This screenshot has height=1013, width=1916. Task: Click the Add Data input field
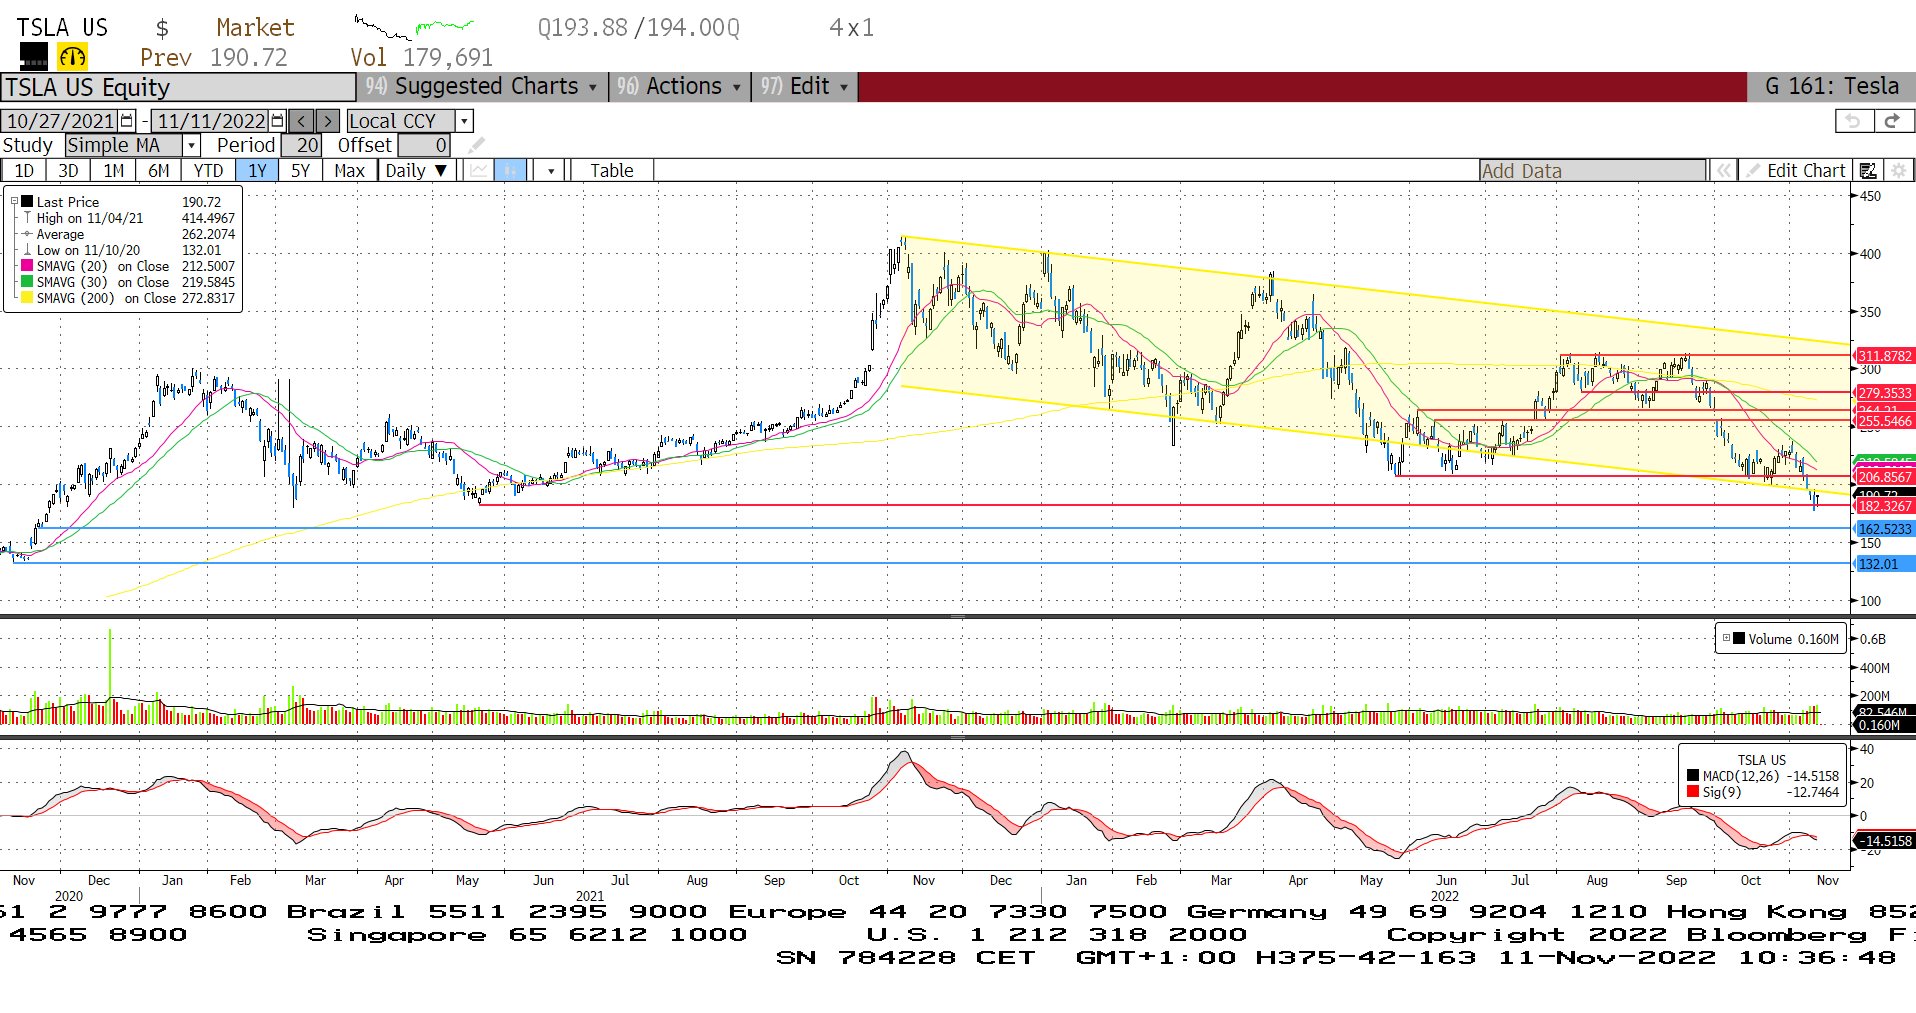tap(1592, 171)
